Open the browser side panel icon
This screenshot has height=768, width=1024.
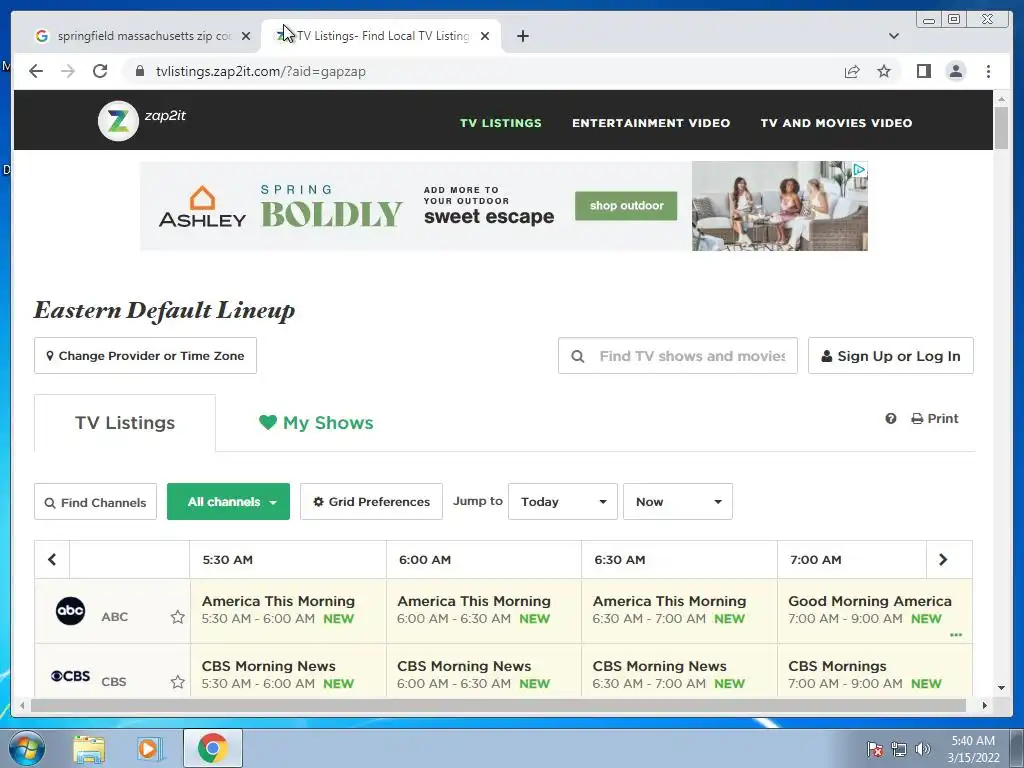[923, 71]
